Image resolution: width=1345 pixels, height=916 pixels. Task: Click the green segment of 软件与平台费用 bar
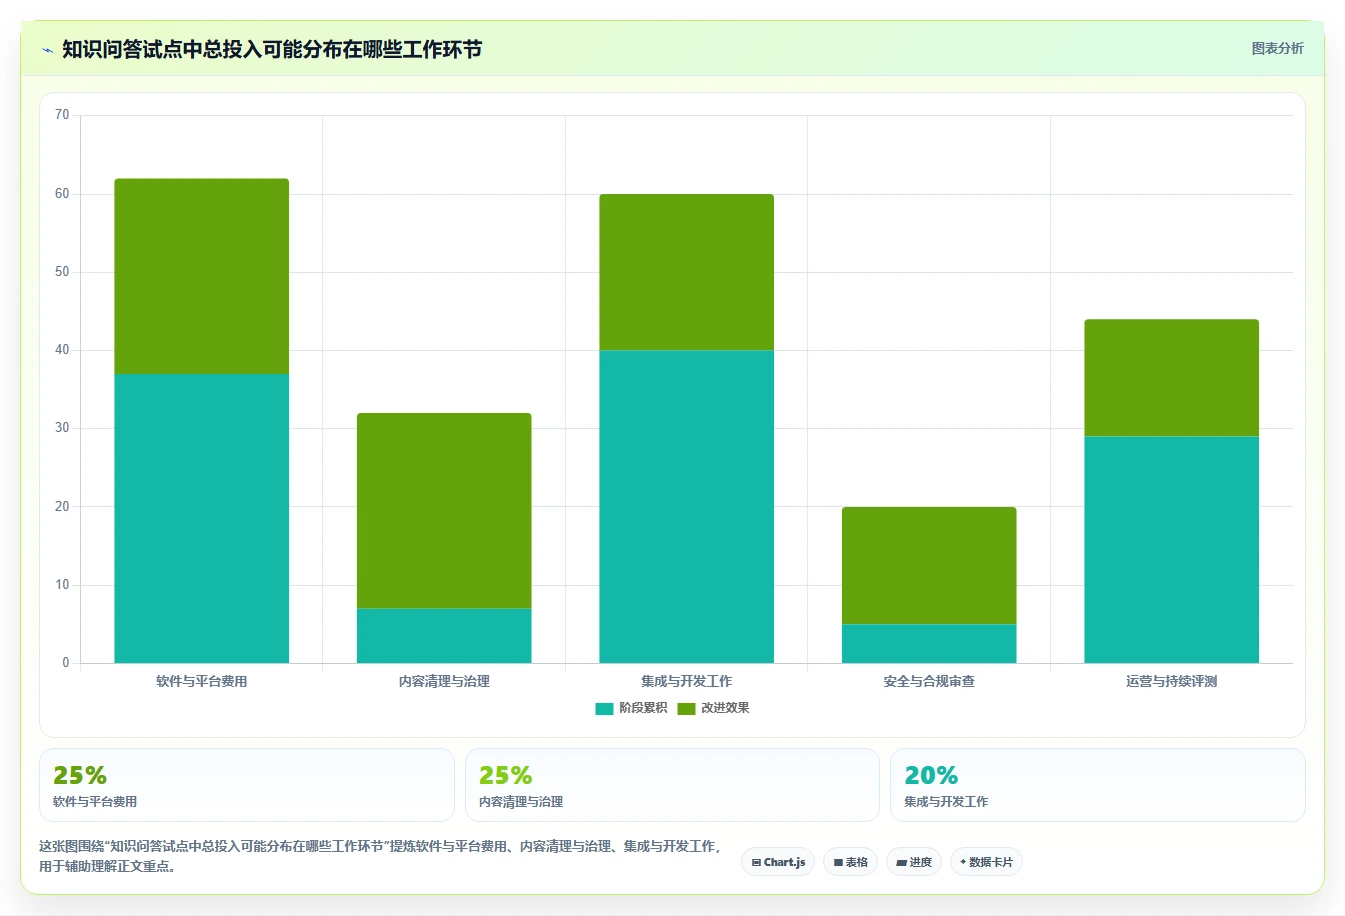point(202,276)
